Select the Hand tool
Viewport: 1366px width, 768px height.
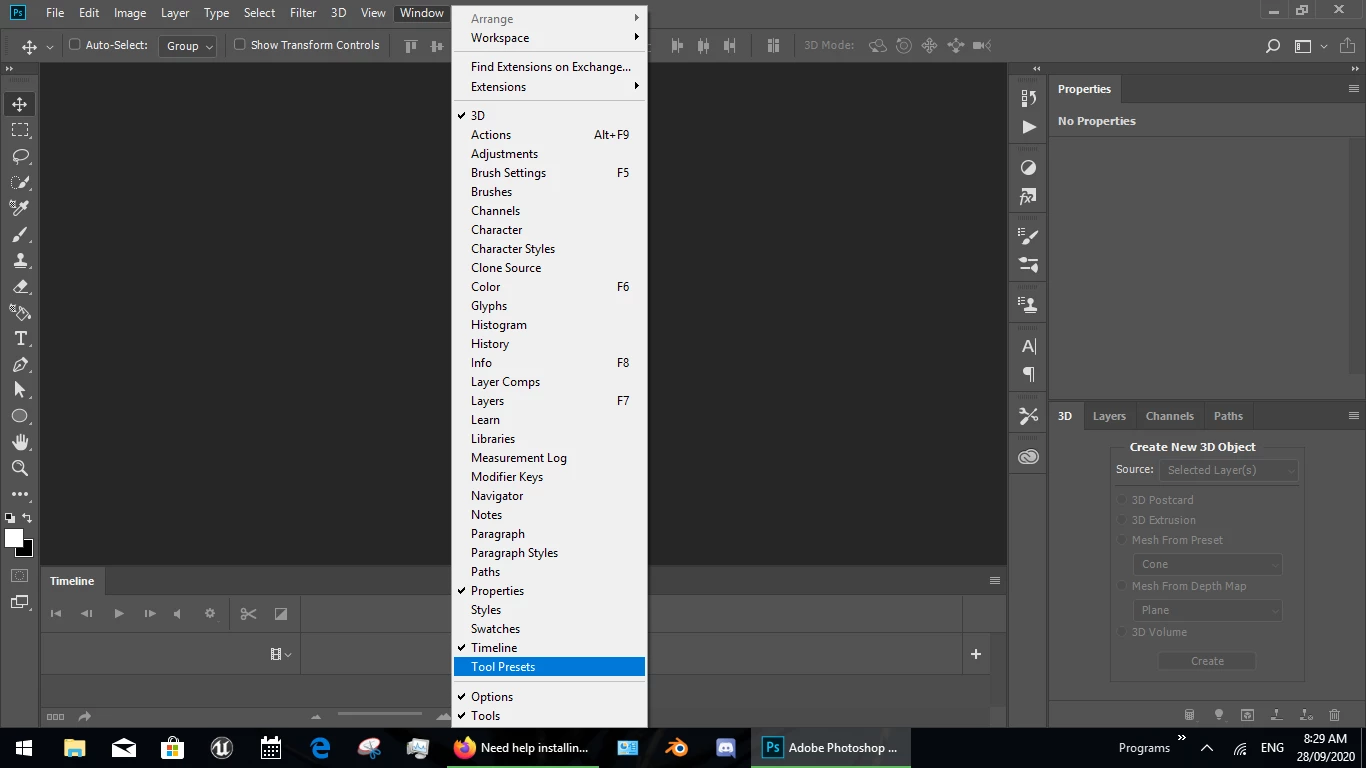tap(20, 442)
